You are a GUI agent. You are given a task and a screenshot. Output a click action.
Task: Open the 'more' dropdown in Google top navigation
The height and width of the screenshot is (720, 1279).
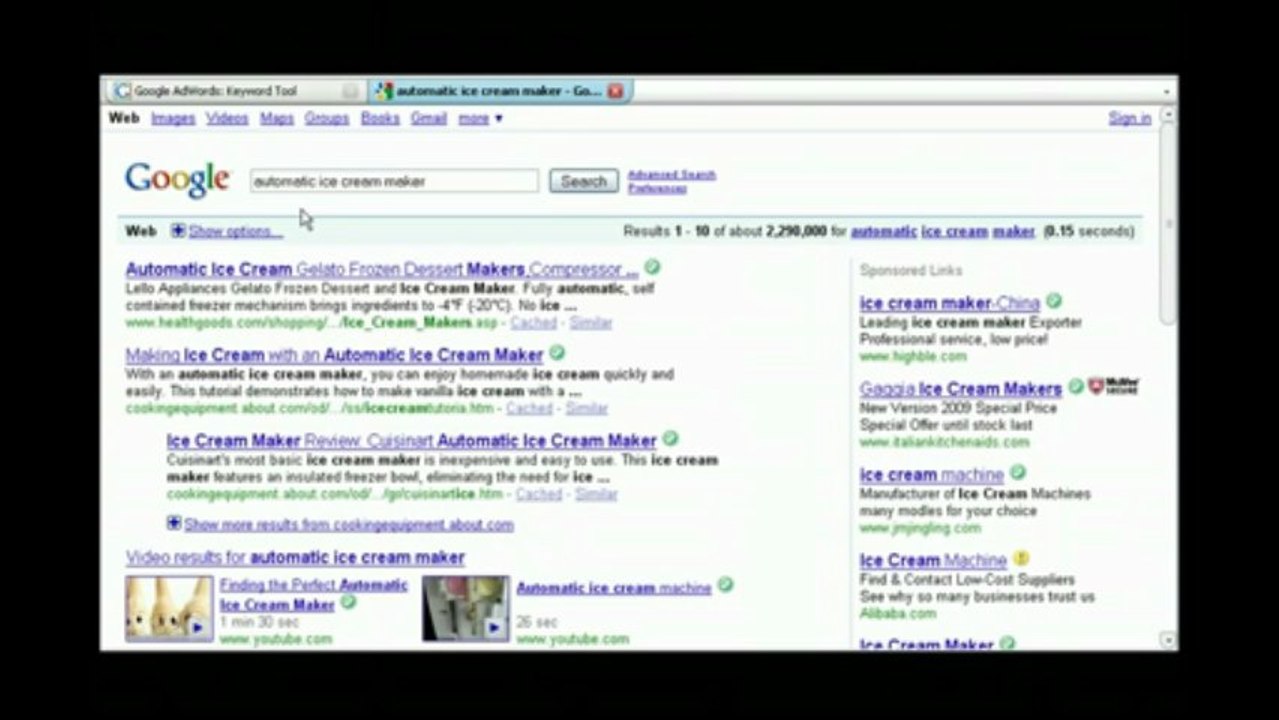tap(480, 118)
